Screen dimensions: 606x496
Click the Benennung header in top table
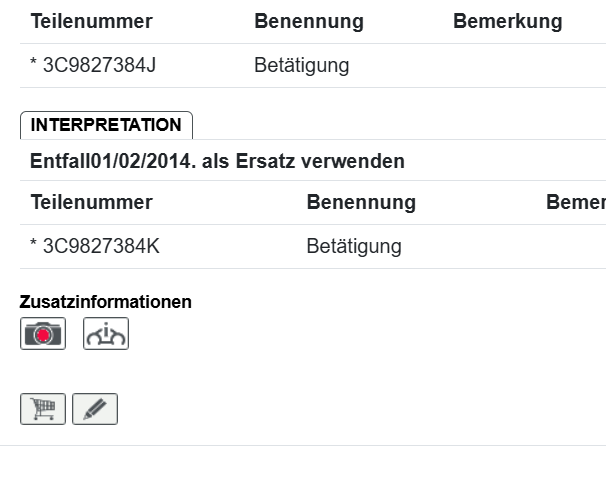tap(309, 21)
